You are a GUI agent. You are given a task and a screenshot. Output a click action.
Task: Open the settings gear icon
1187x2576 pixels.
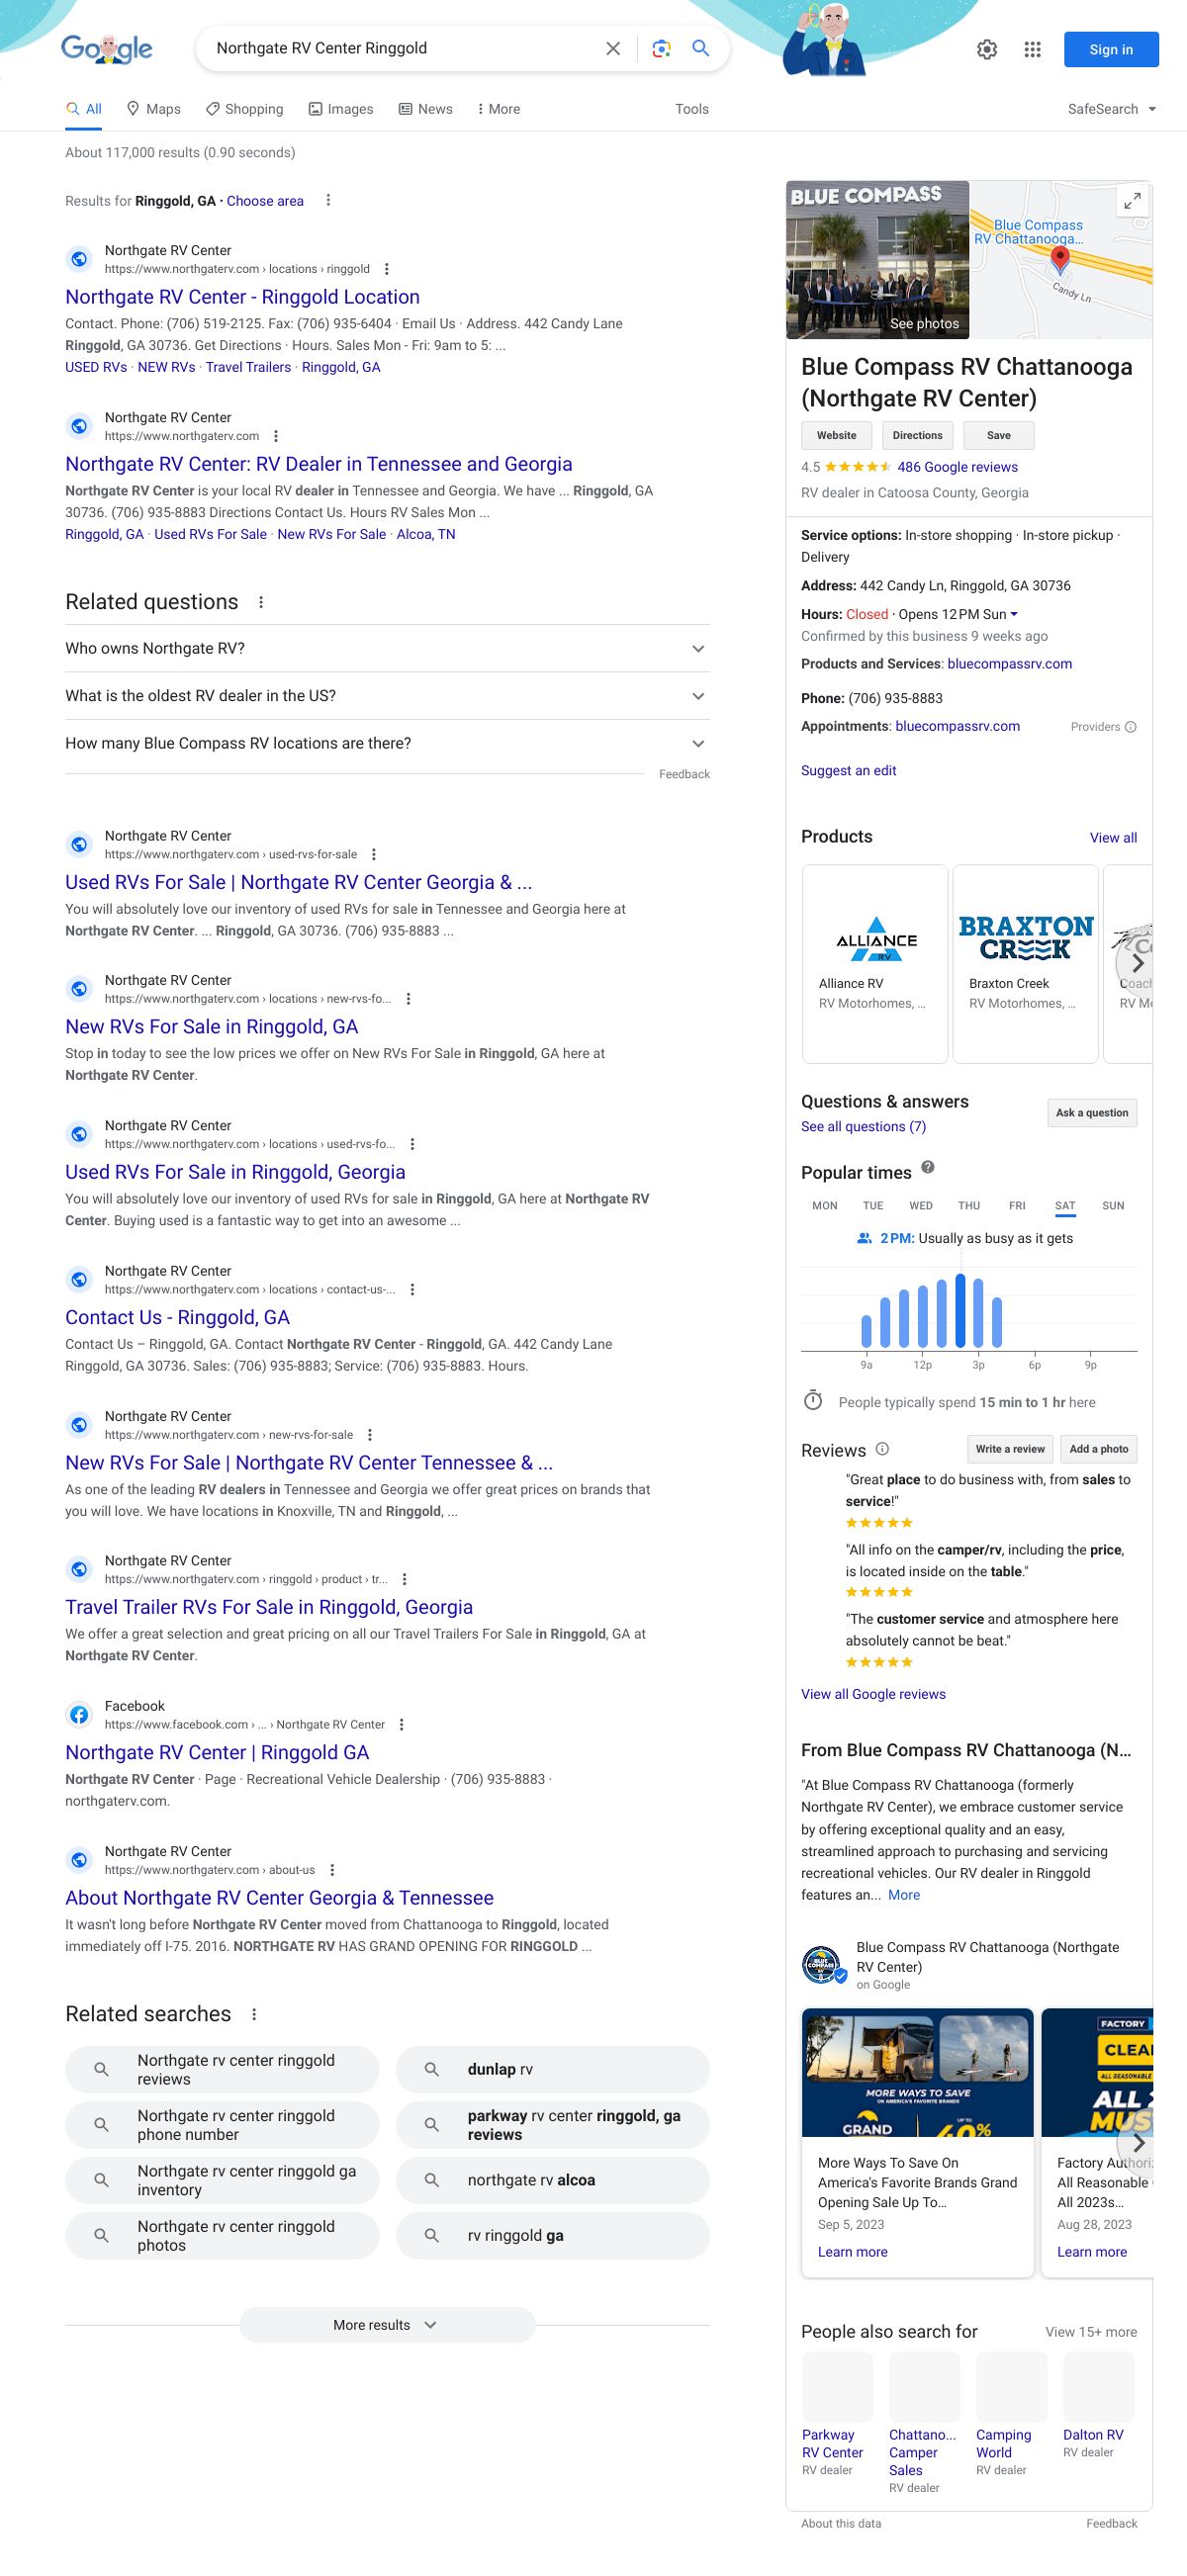986,50
